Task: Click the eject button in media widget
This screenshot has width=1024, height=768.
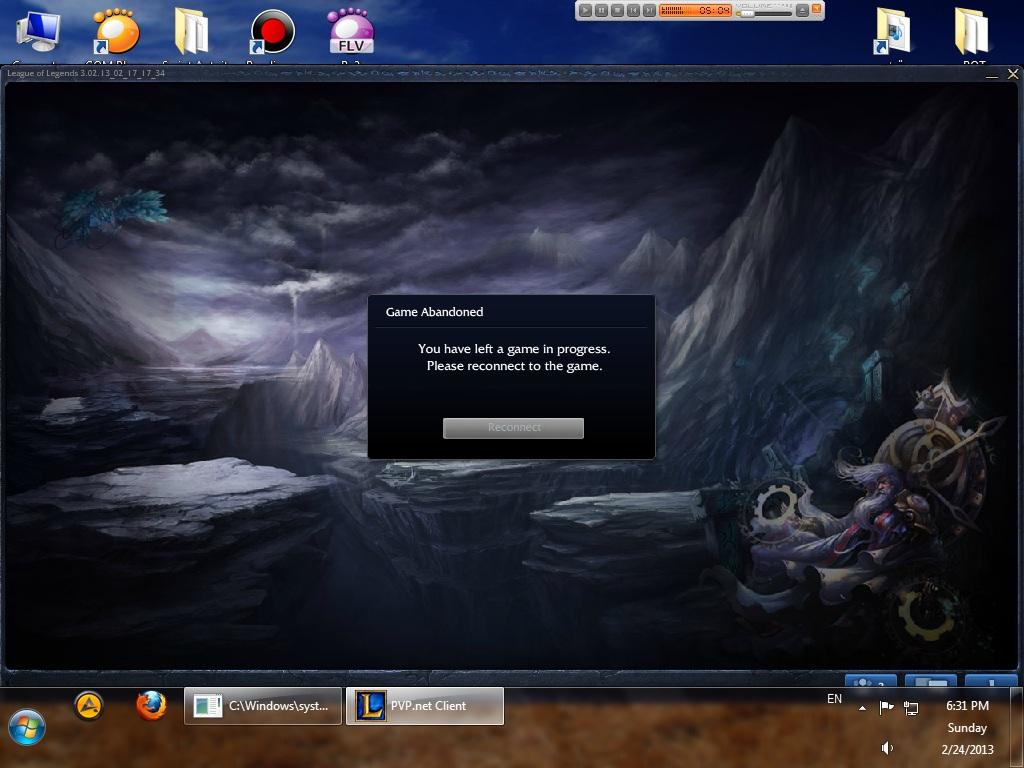Action: (x=803, y=10)
